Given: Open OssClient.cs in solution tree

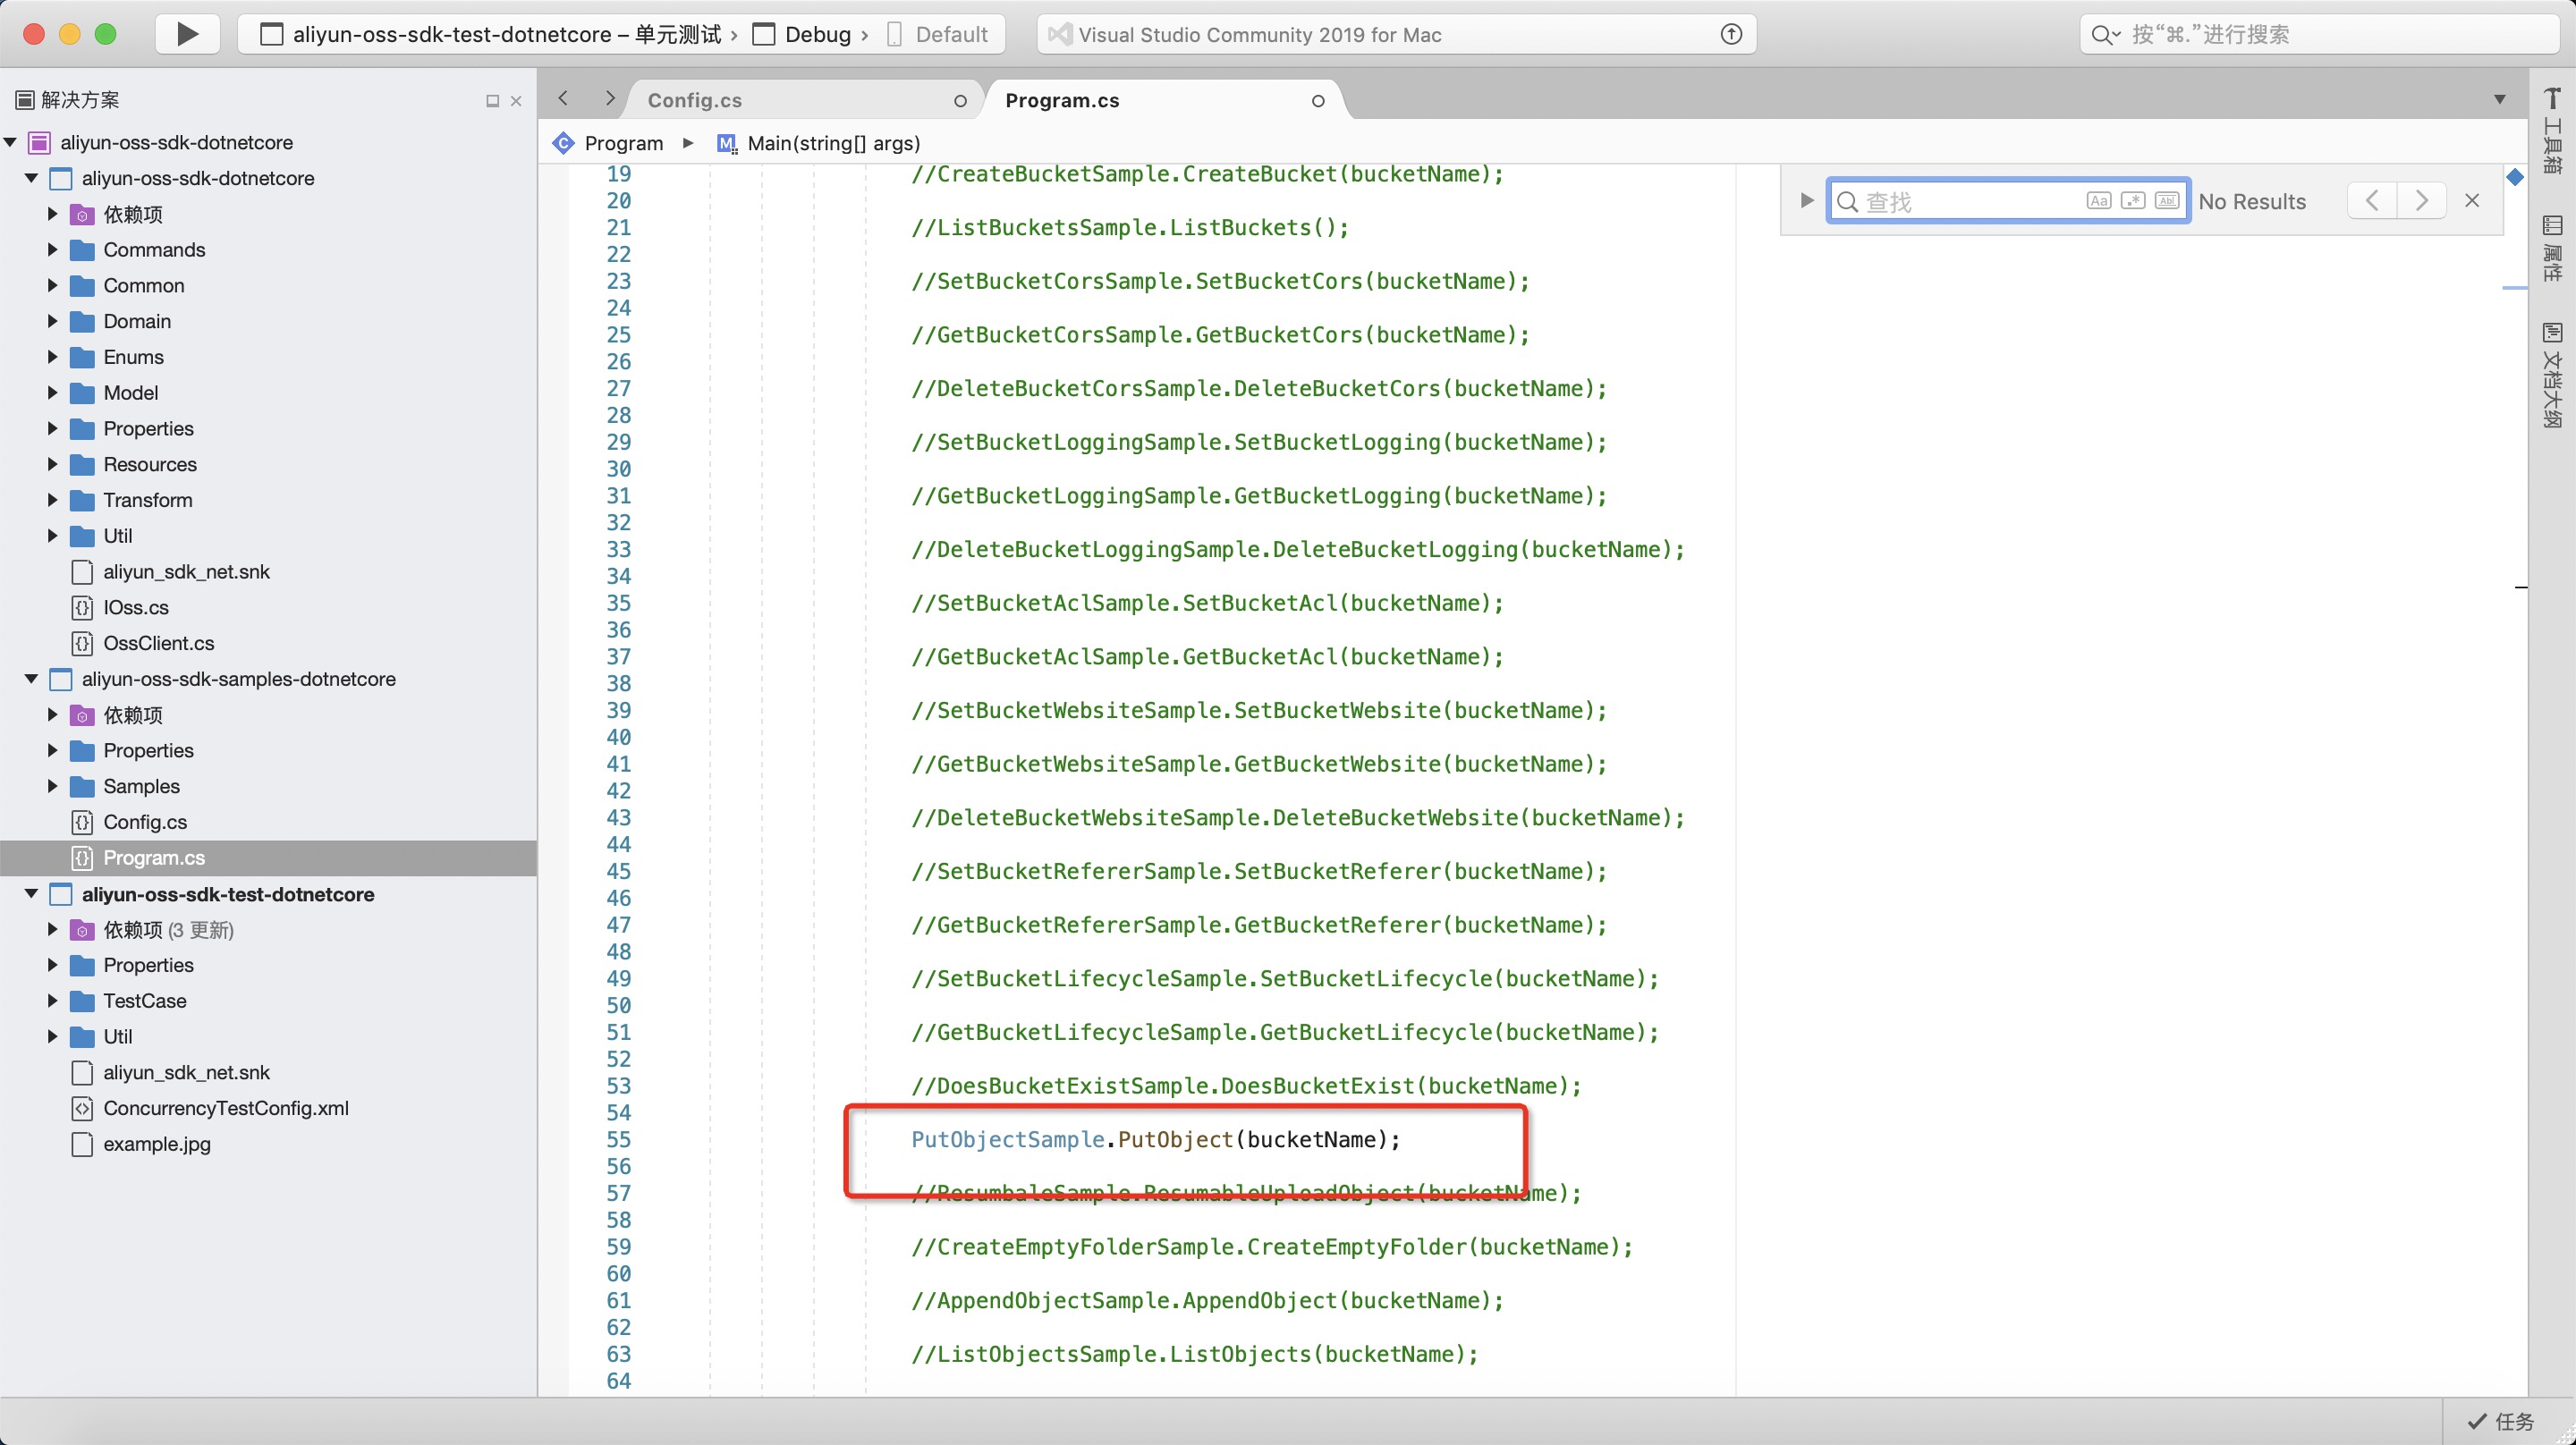Looking at the screenshot, I should pyautogui.click(x=158, y=643).
